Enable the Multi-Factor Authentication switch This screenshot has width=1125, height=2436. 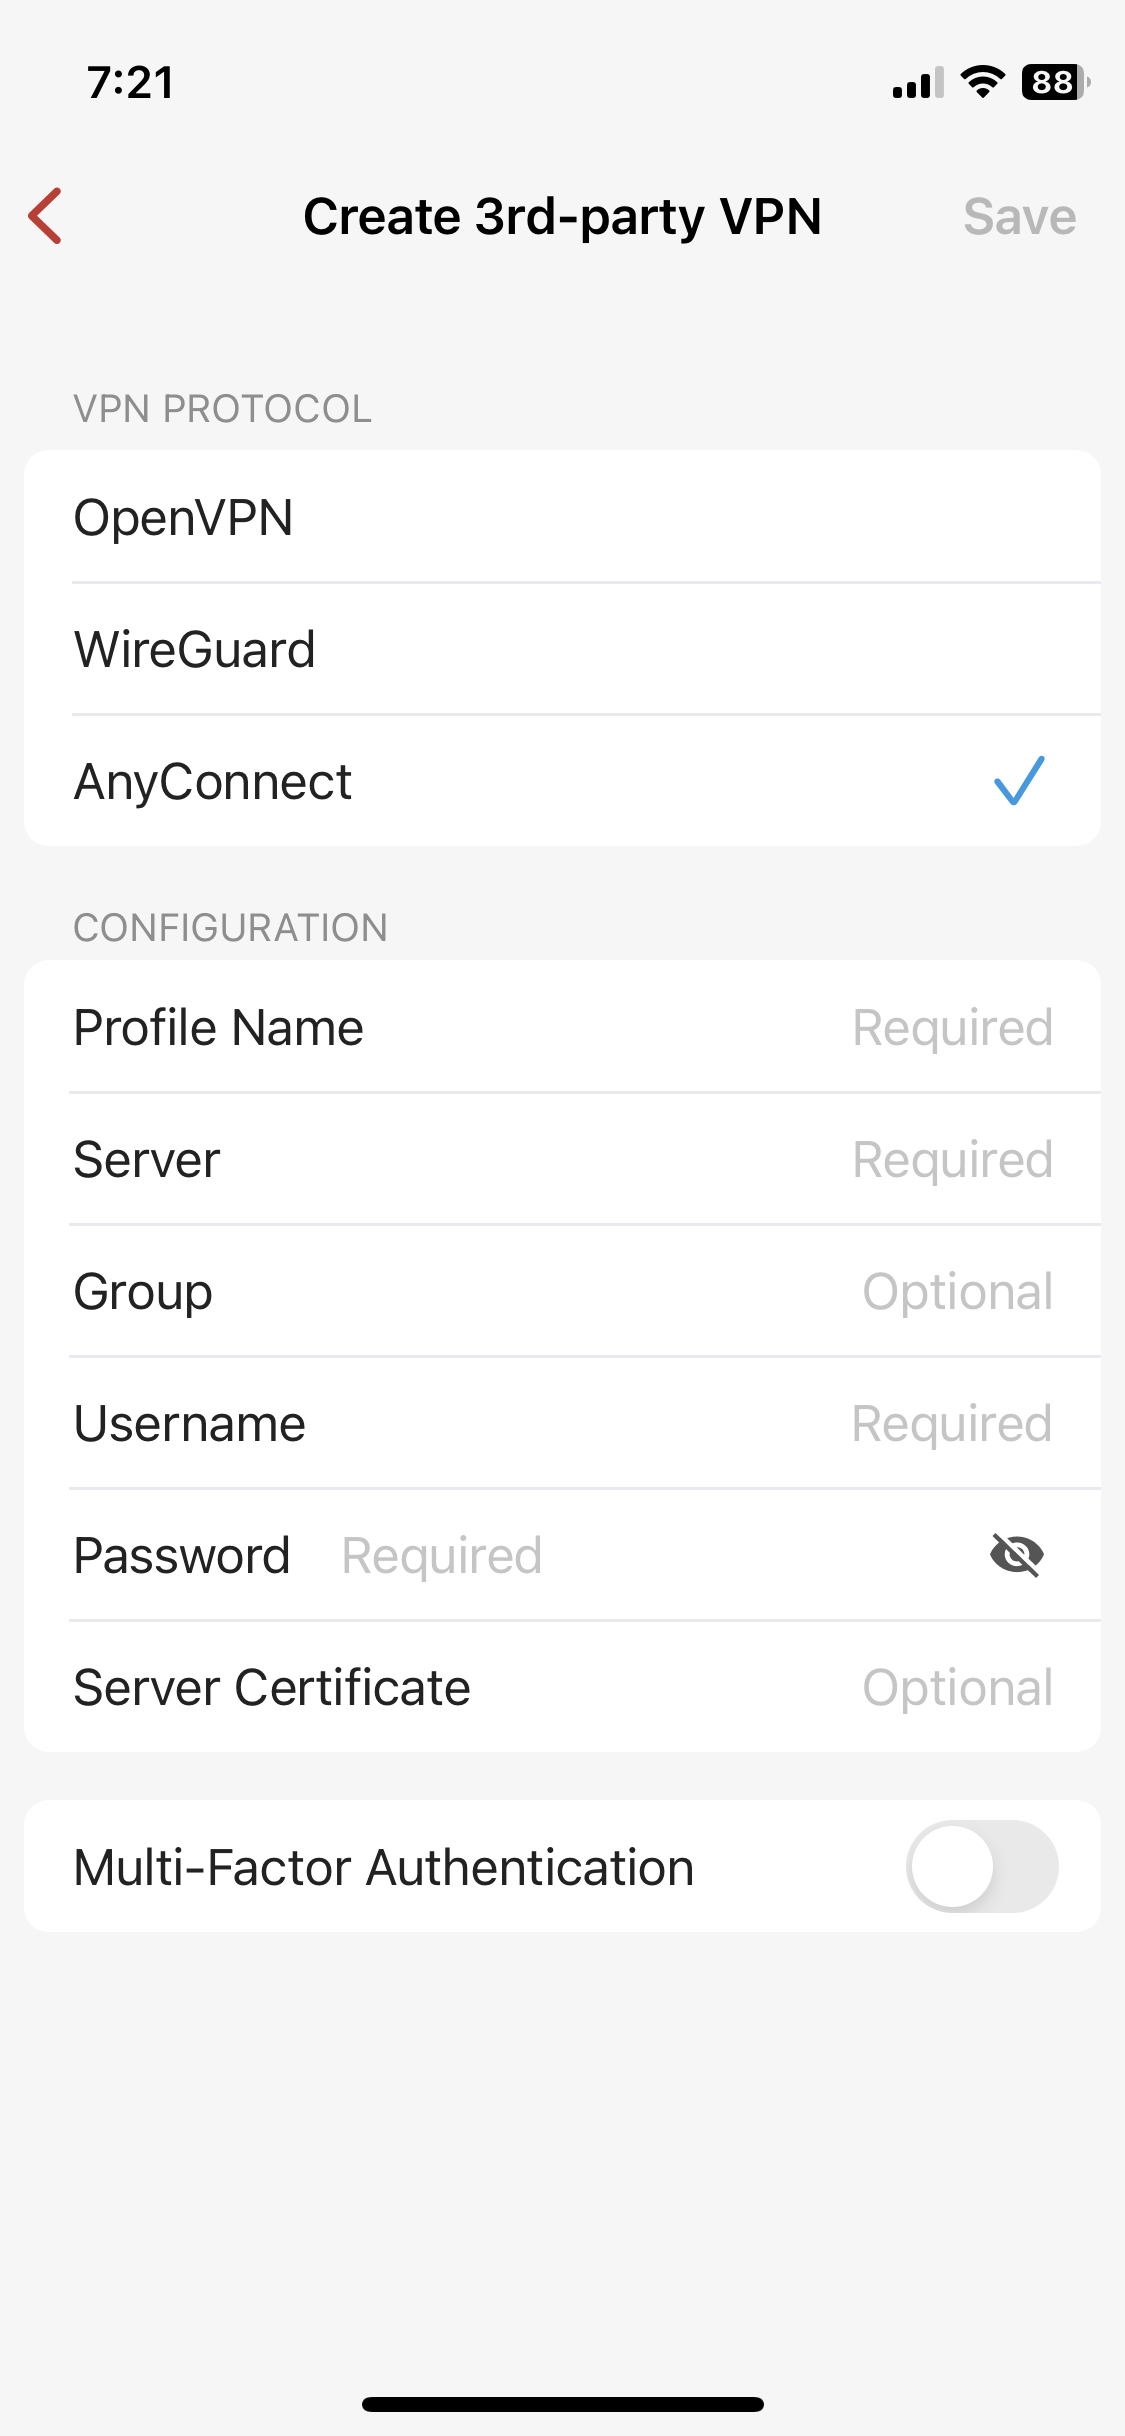click(982, 1866)
